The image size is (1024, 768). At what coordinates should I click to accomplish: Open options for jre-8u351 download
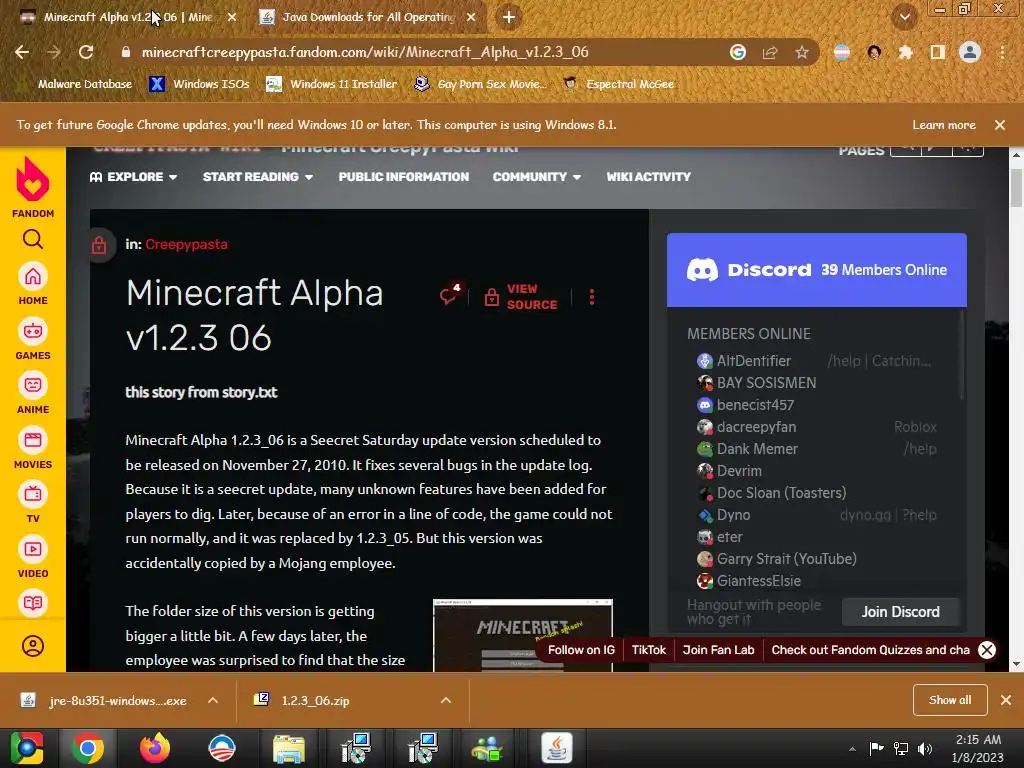(213, 700)
